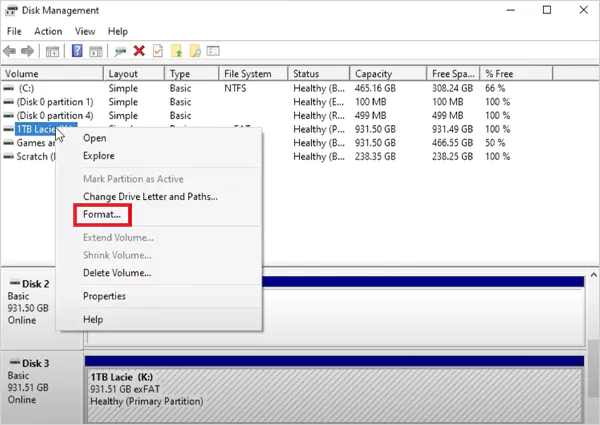Click the folder with magnifier icon
Screen dimensions: 600x425
(x=195, y=50)
